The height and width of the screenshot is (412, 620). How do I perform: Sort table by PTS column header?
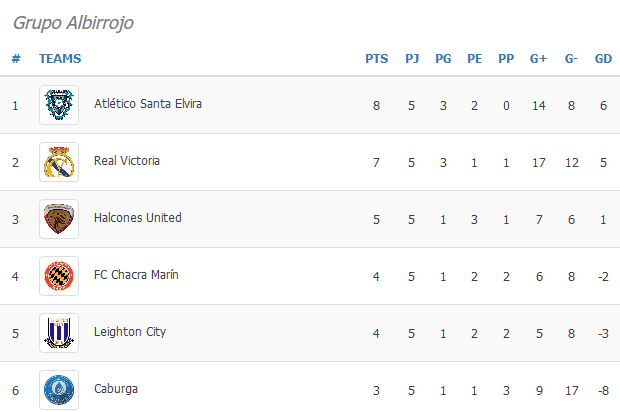pyautogui.click(x=376, y=59)
